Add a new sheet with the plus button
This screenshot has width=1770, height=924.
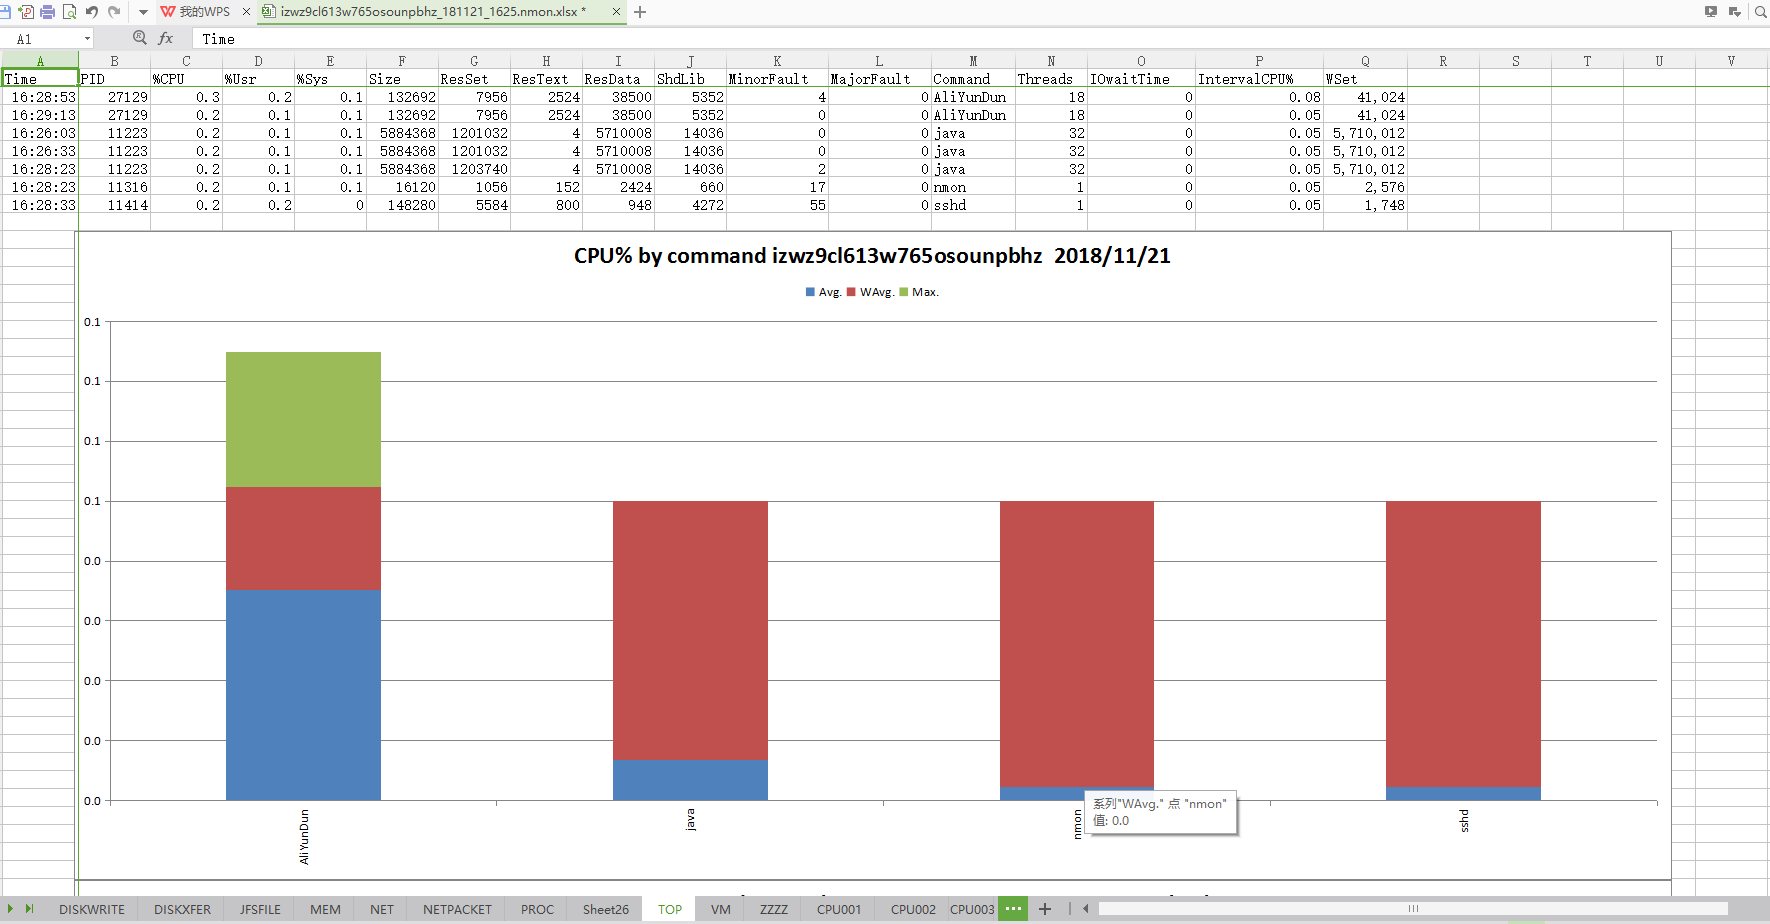(x=1045, y=909)
